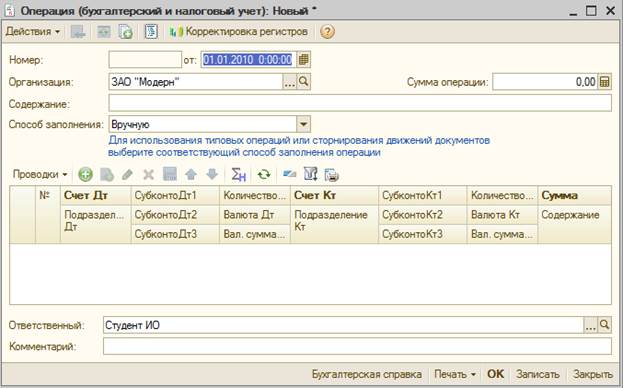
Task: Click Бухгалтерская справка button
Action: 367,374
